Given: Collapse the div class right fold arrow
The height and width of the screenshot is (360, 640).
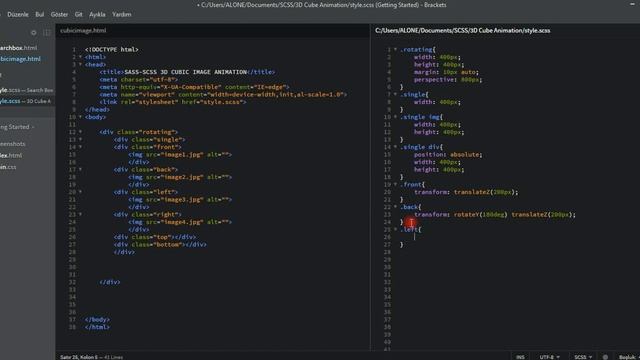Looking at the screenshot, I should point(80,214).
